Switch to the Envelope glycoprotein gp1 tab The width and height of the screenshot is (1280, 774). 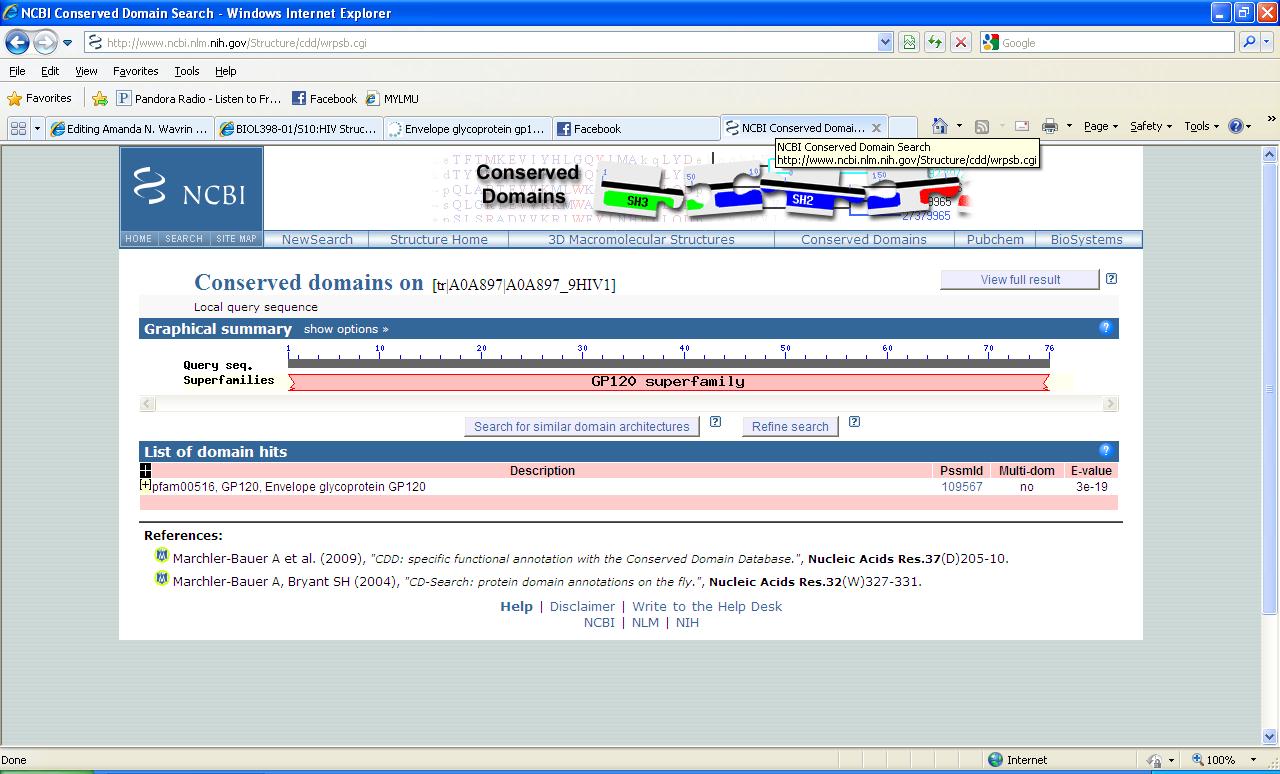[467, 128]
